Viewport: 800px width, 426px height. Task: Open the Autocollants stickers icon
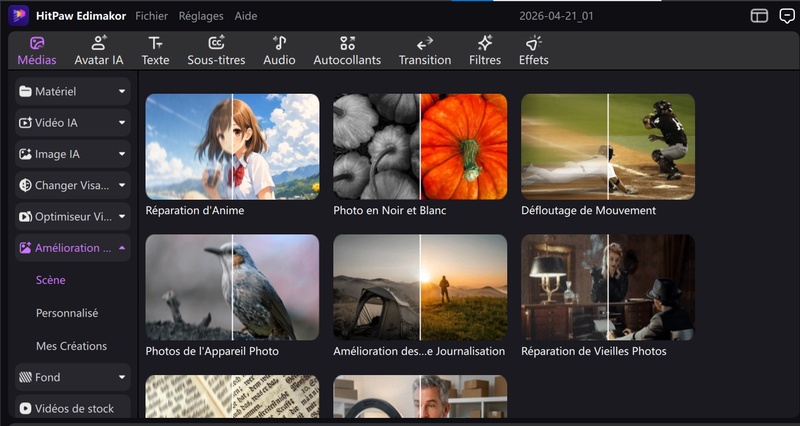(347, 43)
